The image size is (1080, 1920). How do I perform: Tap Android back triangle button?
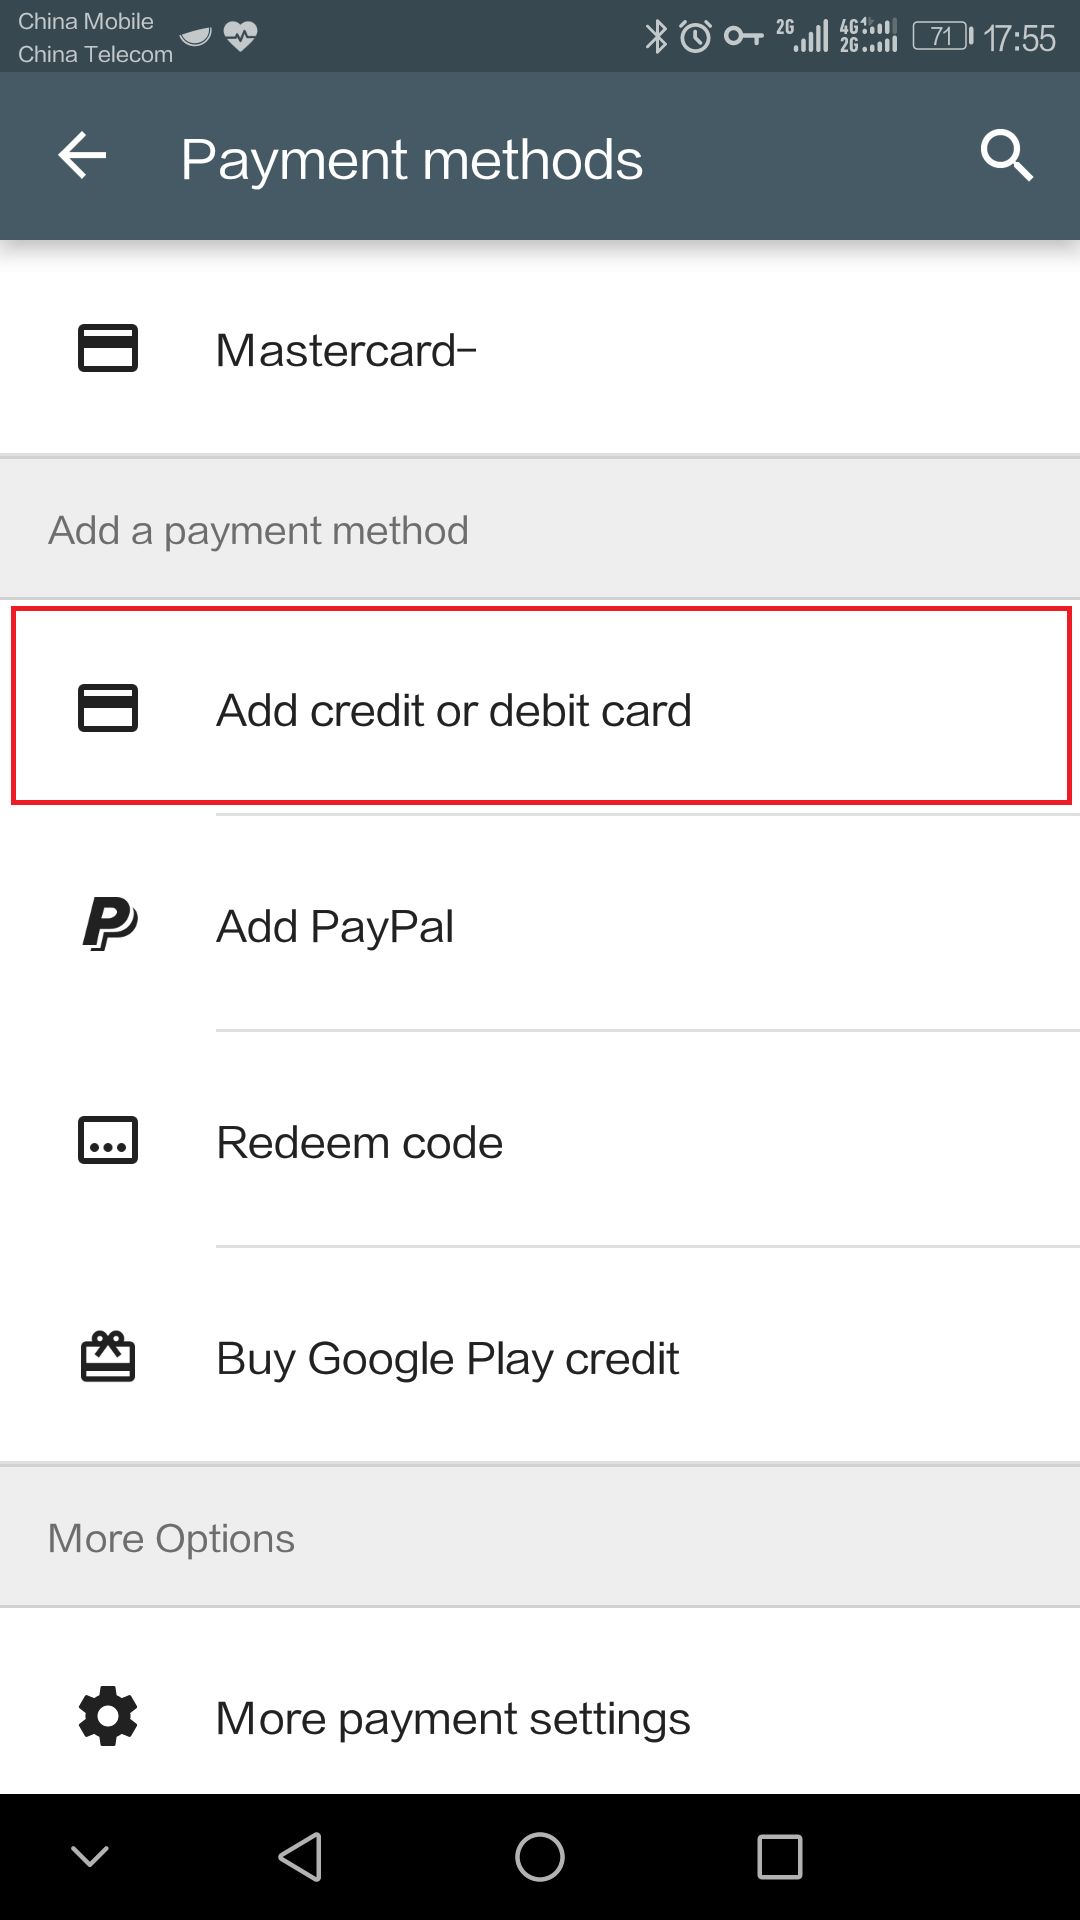click(300, 1857)
